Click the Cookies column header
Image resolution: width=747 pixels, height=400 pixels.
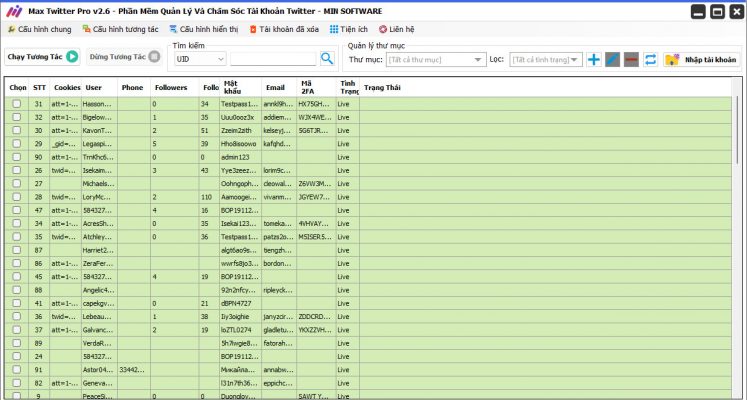tap(65, 88)
